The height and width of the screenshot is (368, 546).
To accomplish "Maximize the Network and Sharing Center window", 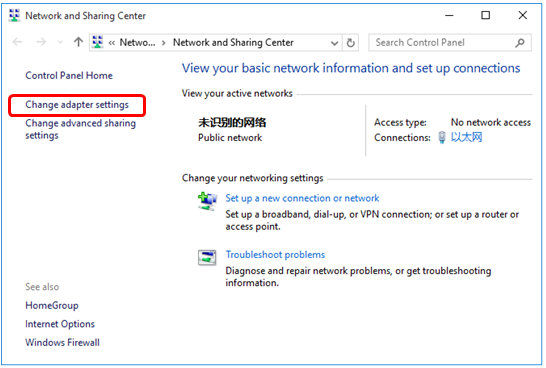I will pyautogui.click(x=485, y=15).
